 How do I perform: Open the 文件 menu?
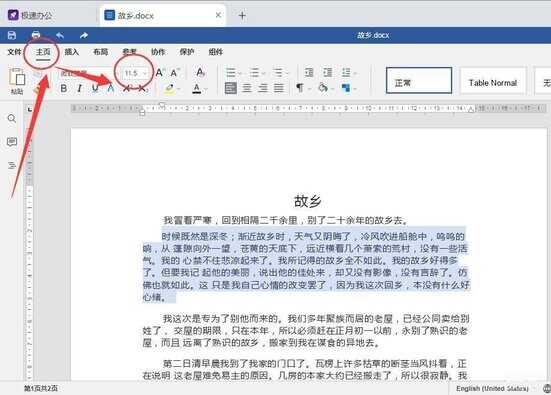click(14, 52)
